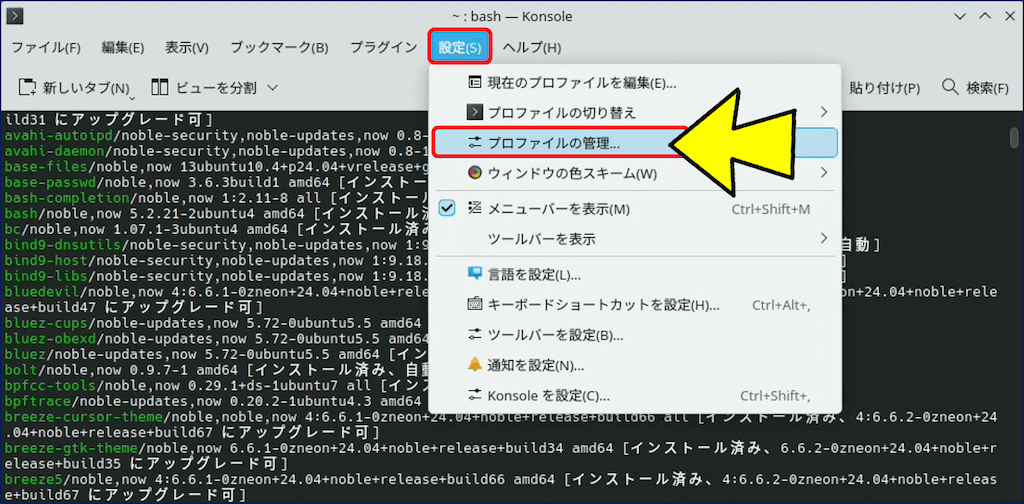Toggle the show menu bar checkbox

coord(447,209)
